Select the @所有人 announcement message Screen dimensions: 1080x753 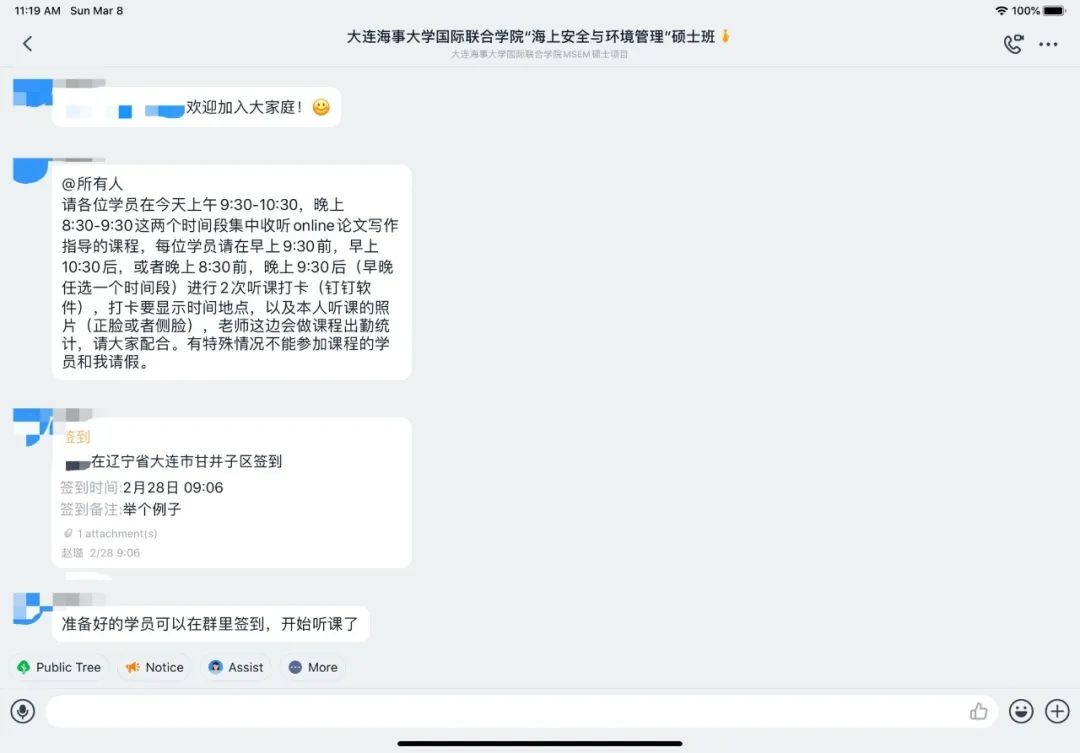pyautogui.click(x=232, y=272)
